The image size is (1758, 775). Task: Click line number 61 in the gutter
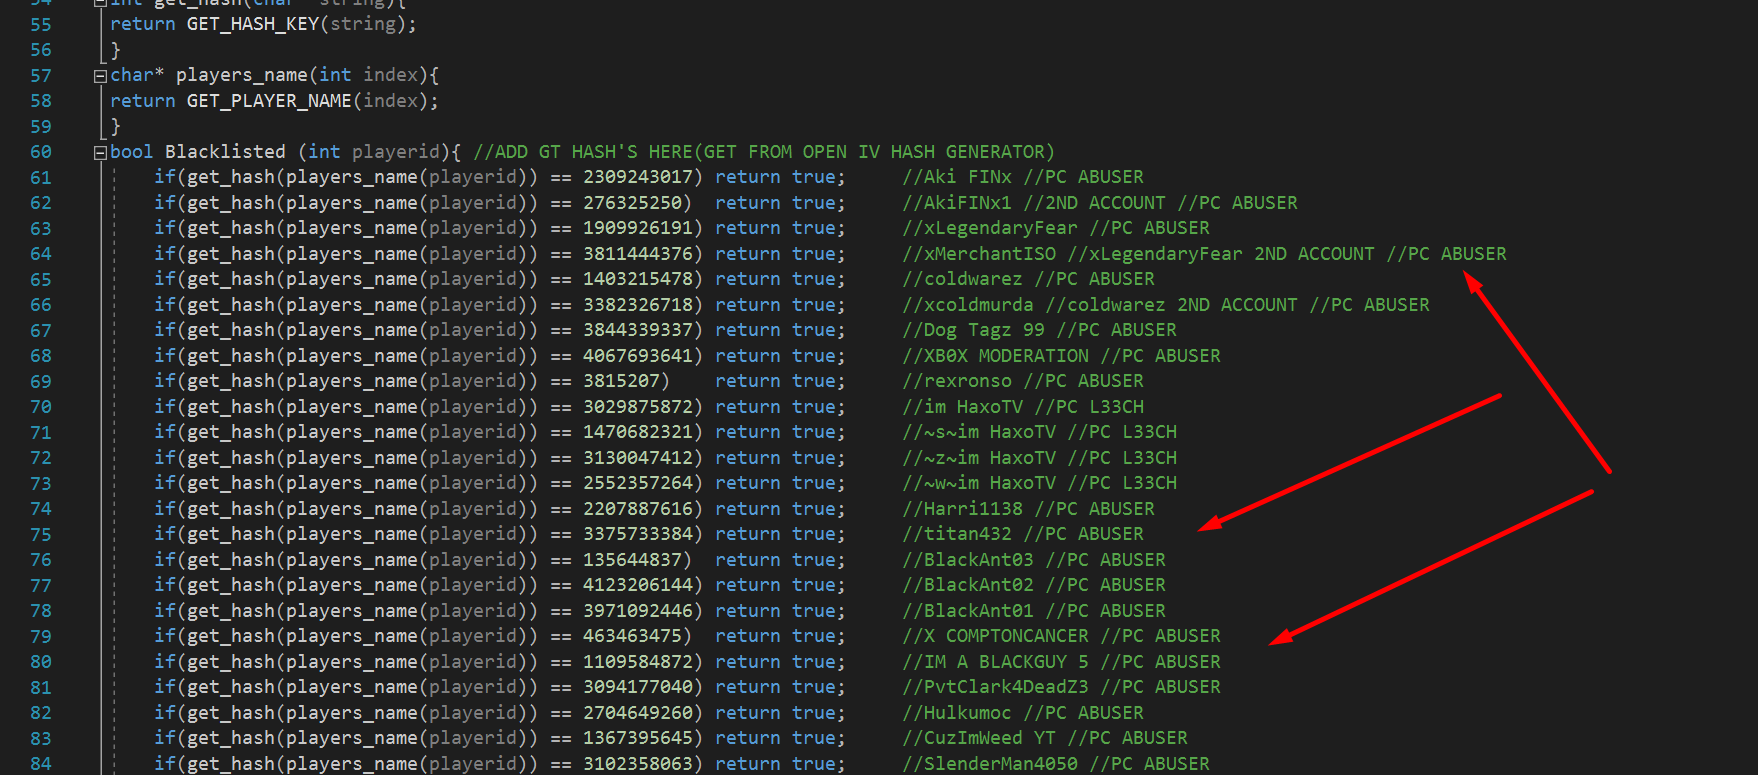[x=40, y=178]
